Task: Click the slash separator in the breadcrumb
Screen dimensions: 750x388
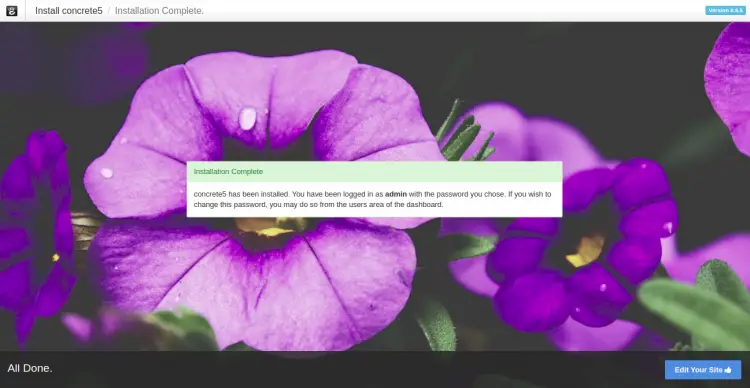Action: tap(109, 11)
